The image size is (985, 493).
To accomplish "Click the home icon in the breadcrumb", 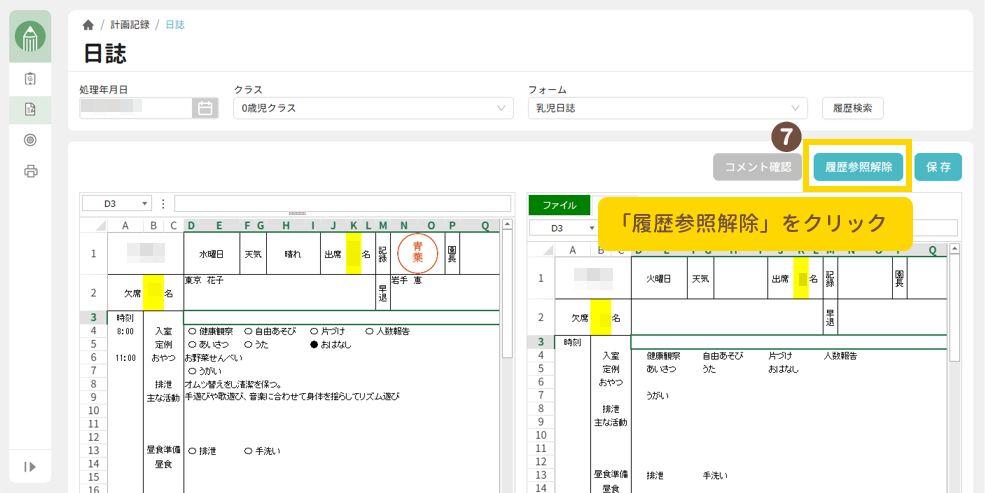I will click(x=88, y=24).
